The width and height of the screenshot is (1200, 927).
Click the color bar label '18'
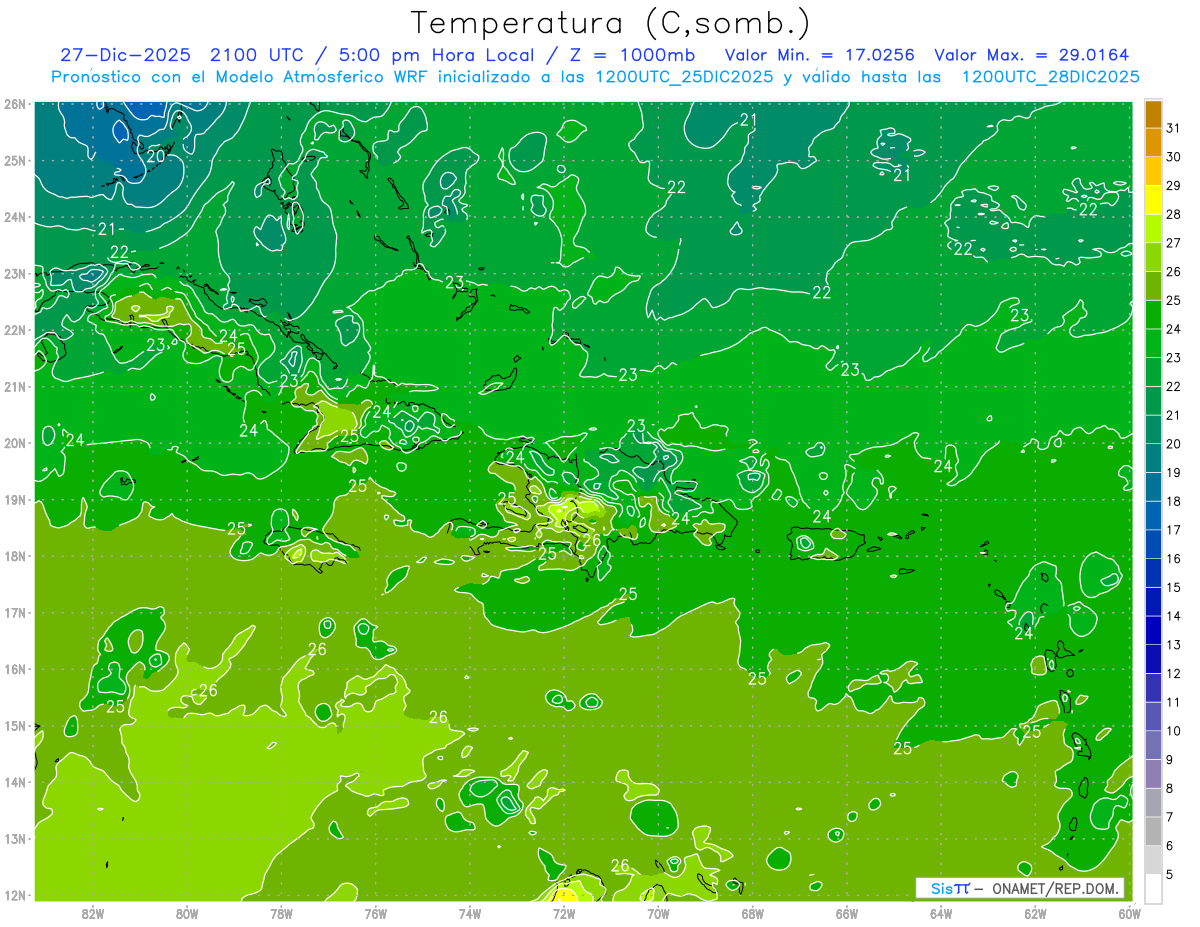click(x=1174, y=501)
